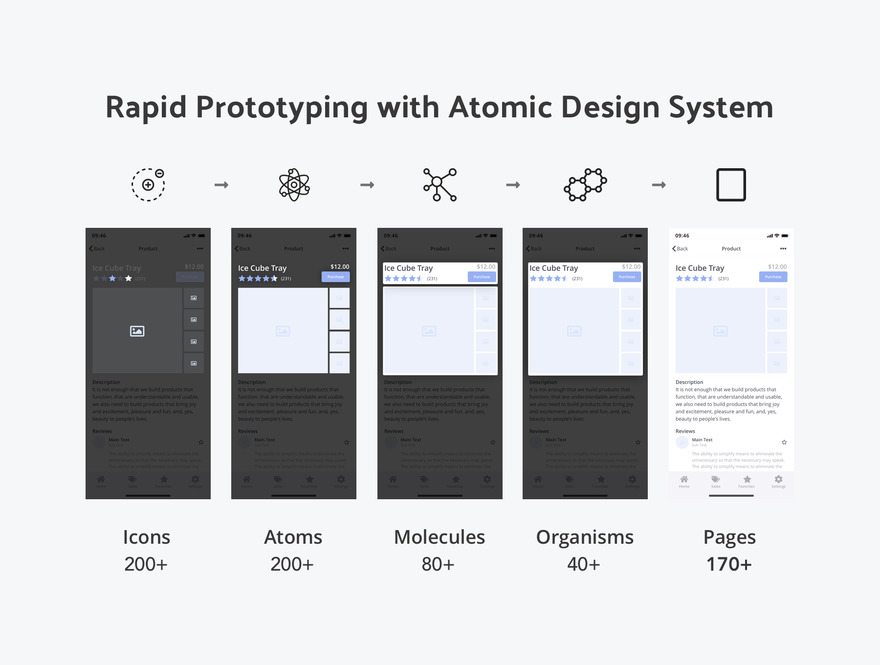Click the dashed-circle Icons stage symbol
Screen dimensions: 880x665
click(148, 184)
